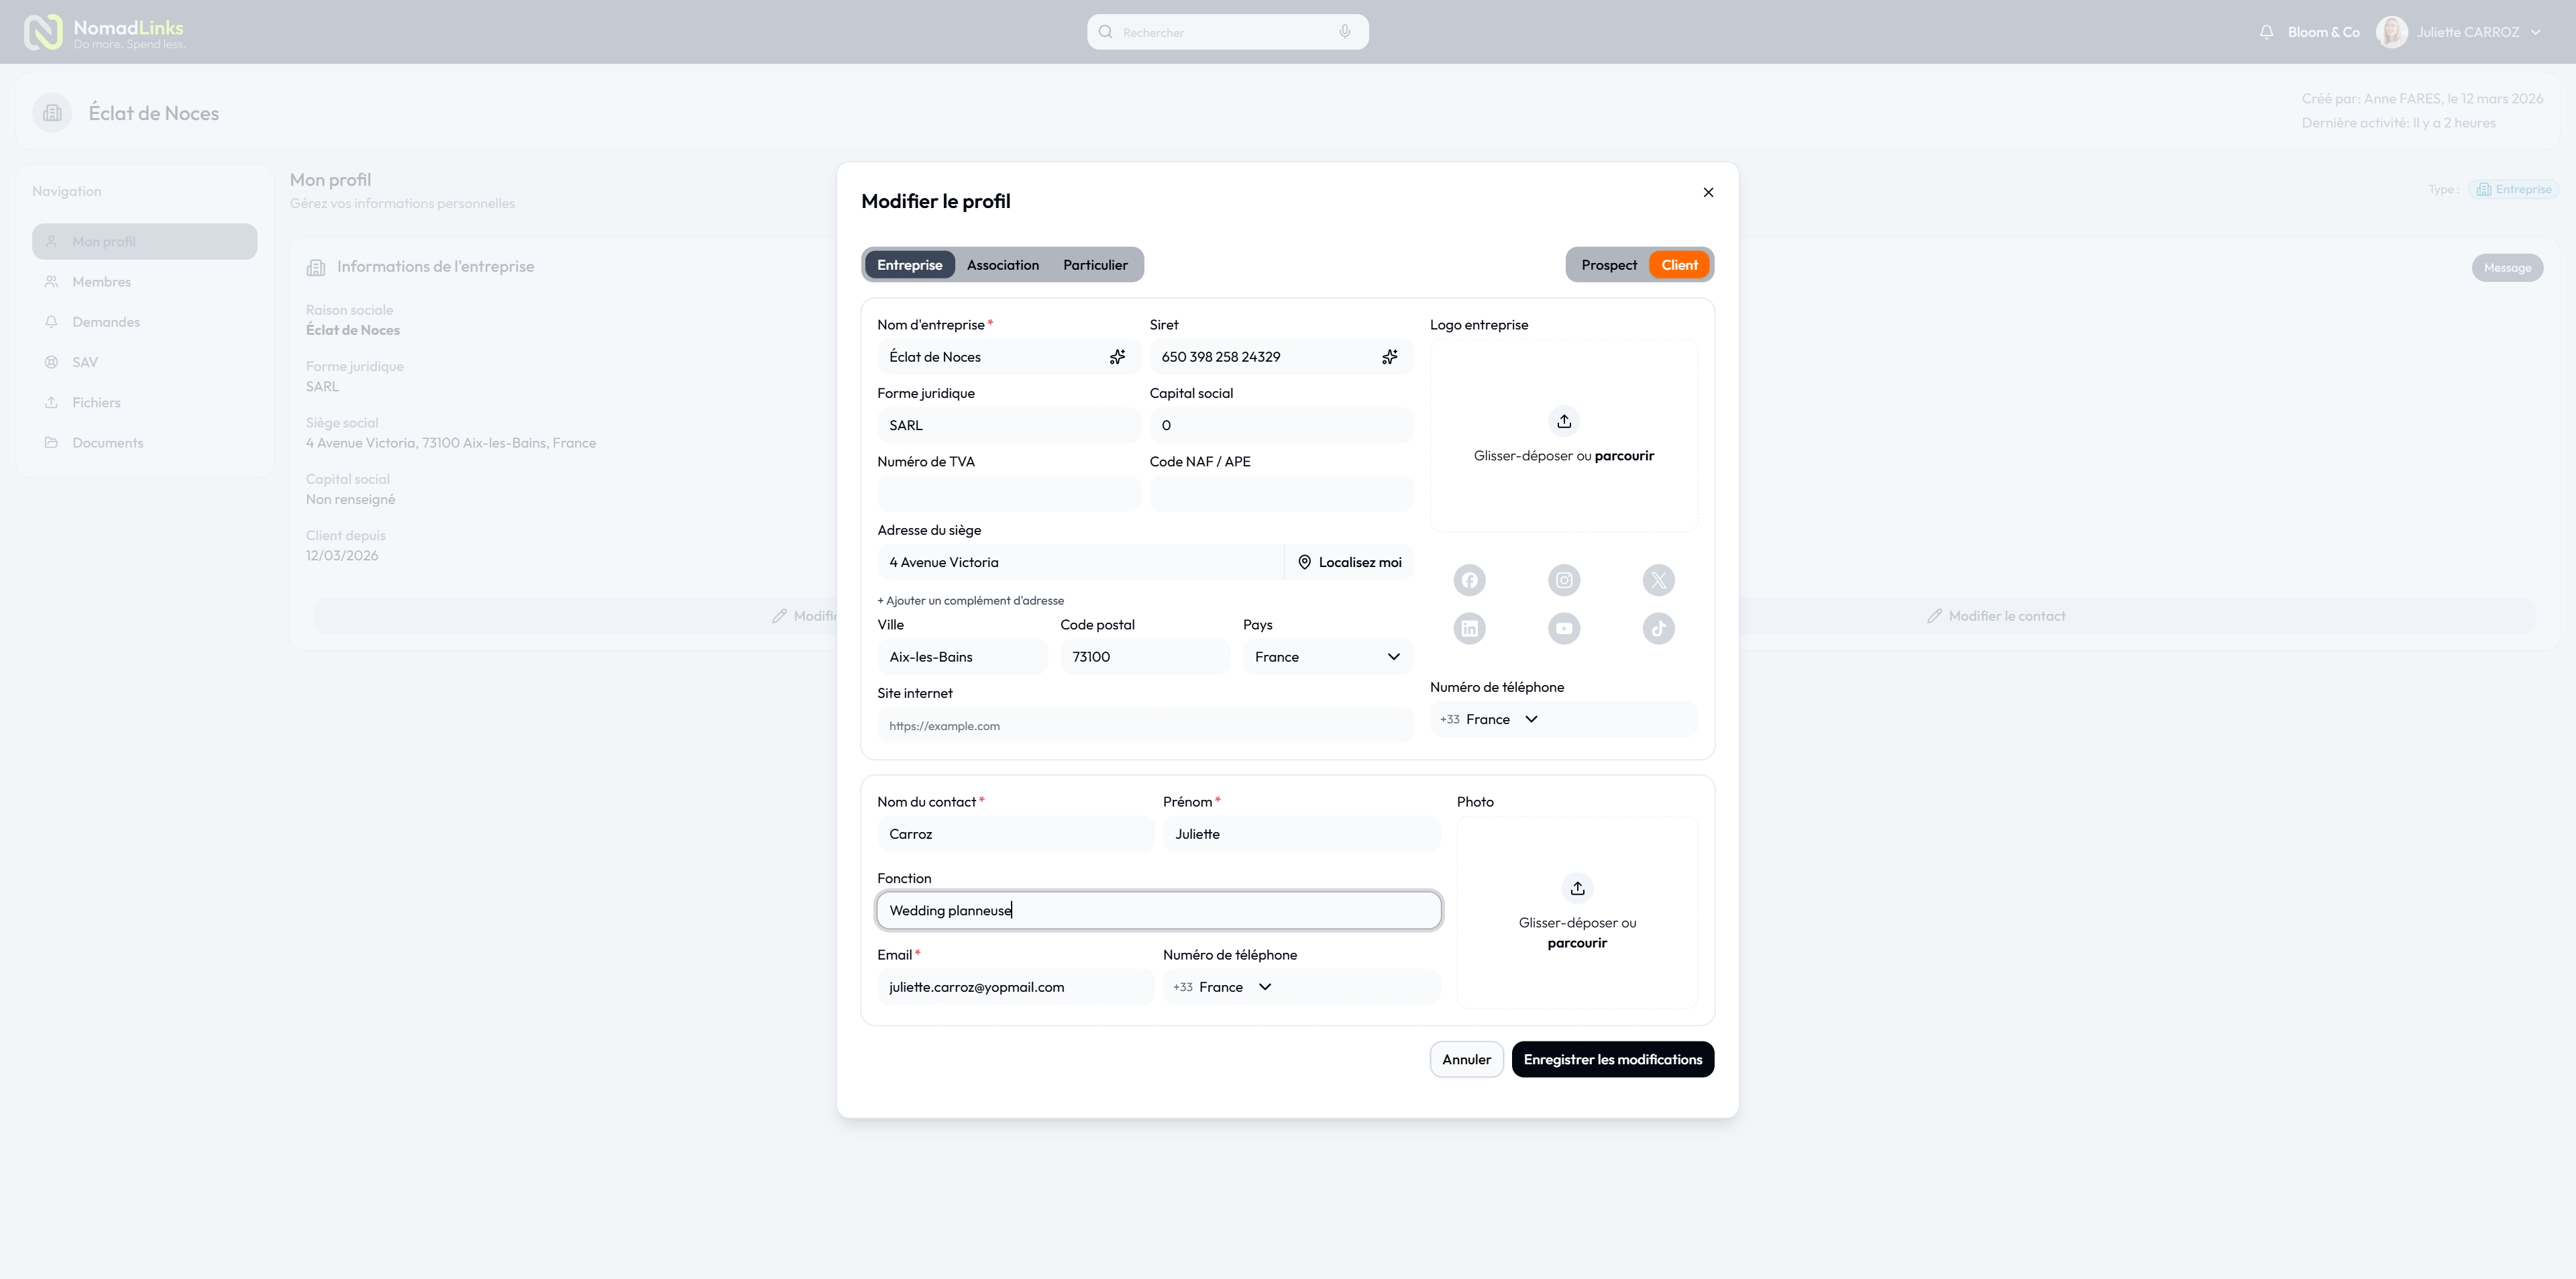
Task: Click the TikTok social icon
Action: click(1658, 628)
